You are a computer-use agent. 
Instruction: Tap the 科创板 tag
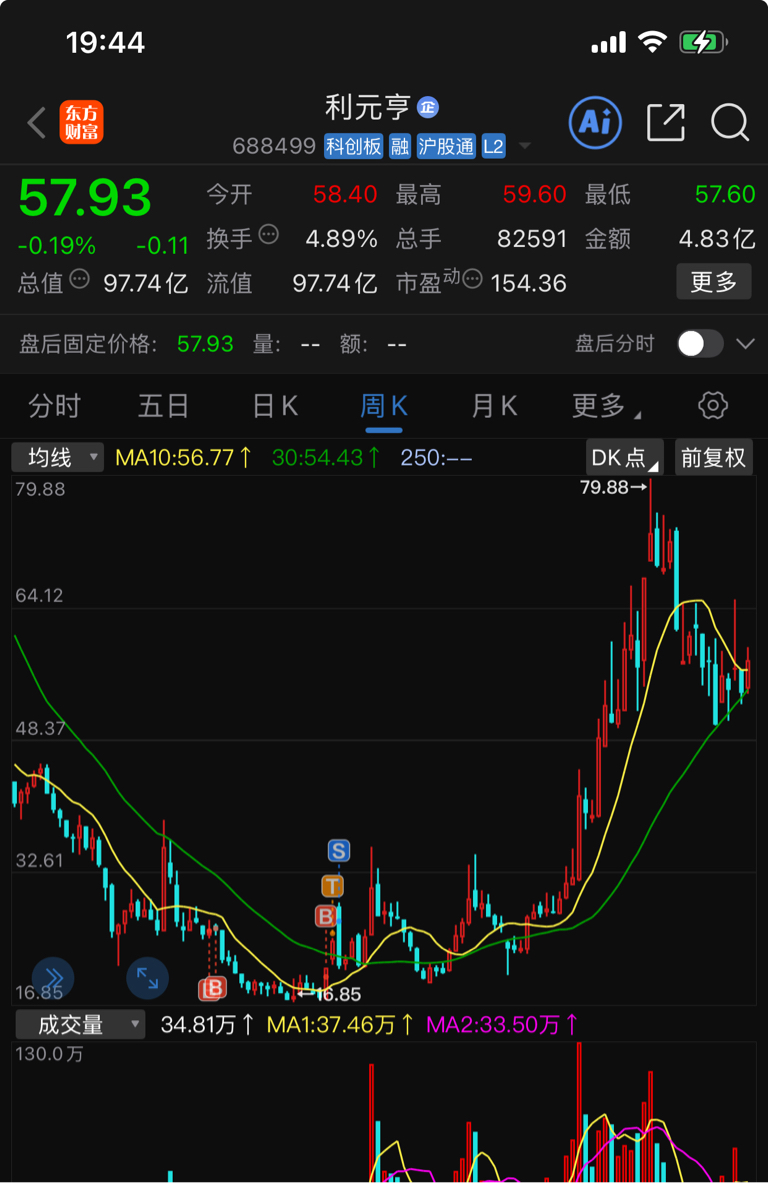[354, 146]
